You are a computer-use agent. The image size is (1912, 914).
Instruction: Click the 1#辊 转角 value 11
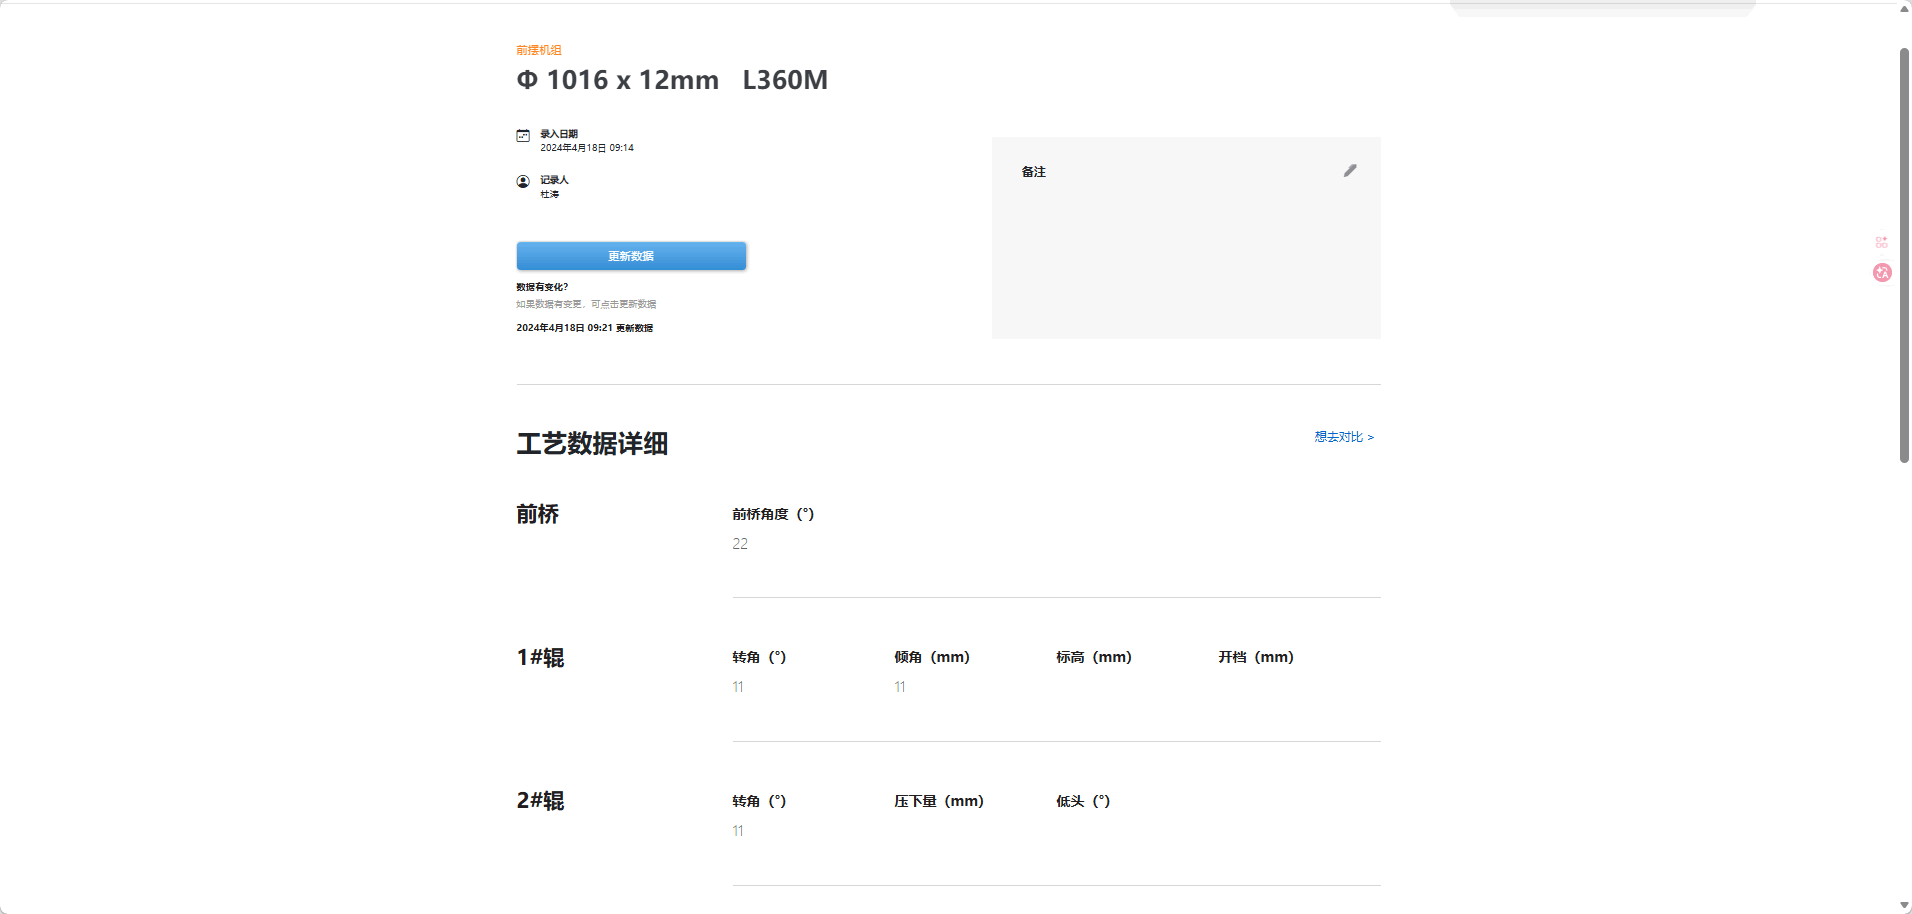click(738, 687)
